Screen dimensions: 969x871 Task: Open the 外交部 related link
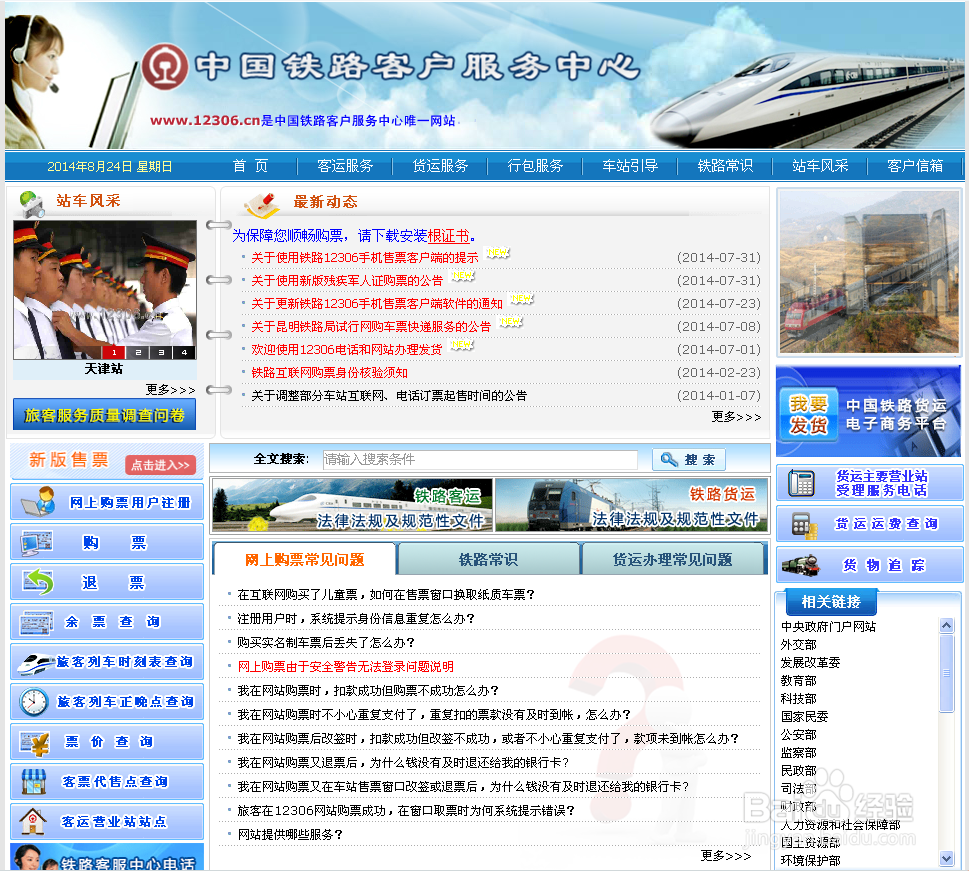[798, 644]
